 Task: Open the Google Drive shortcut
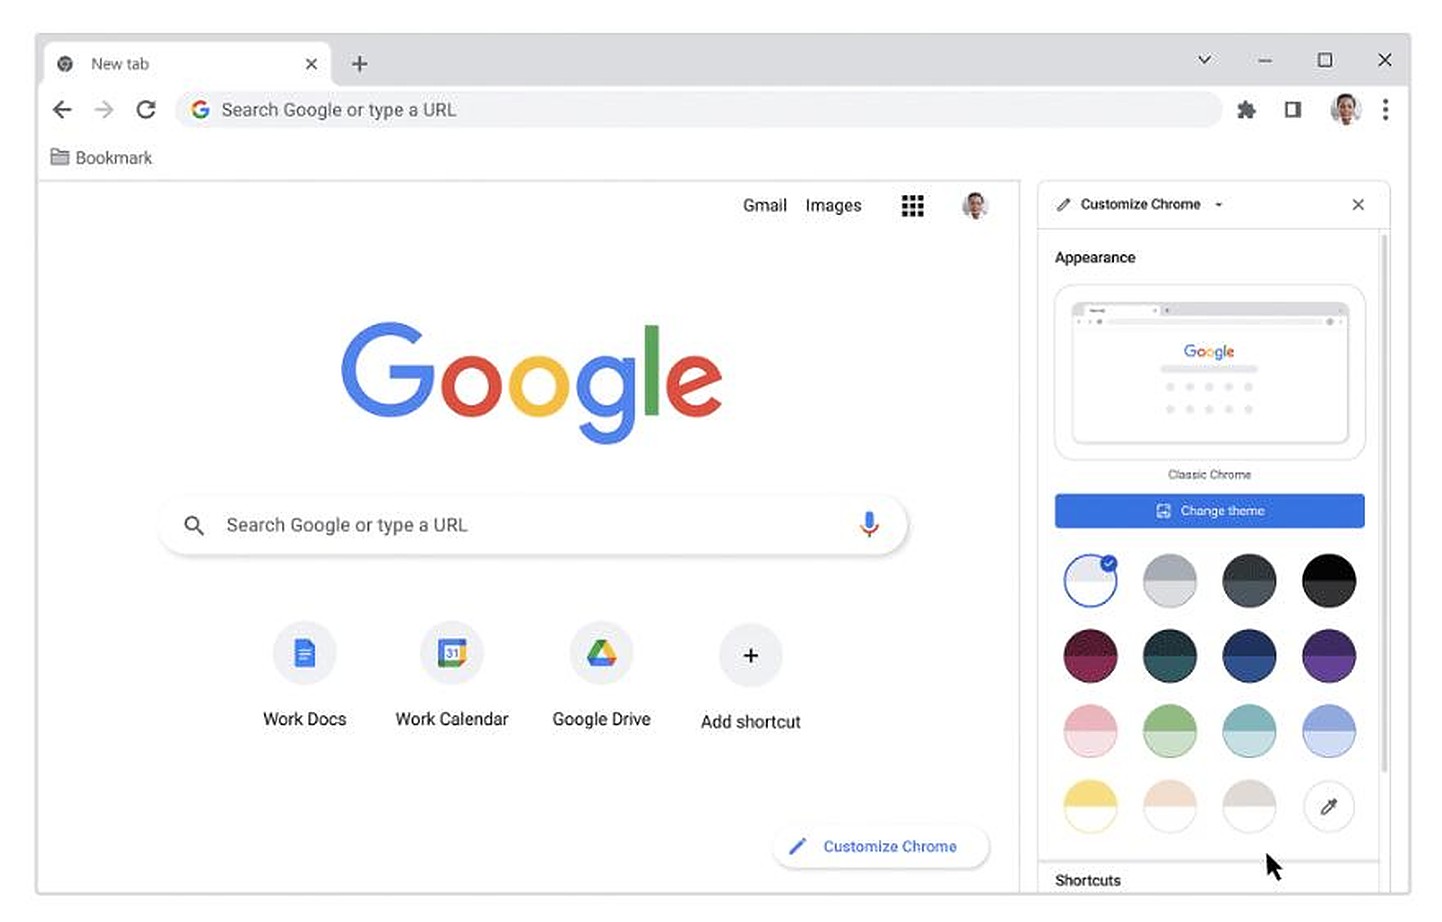(601, 675)
